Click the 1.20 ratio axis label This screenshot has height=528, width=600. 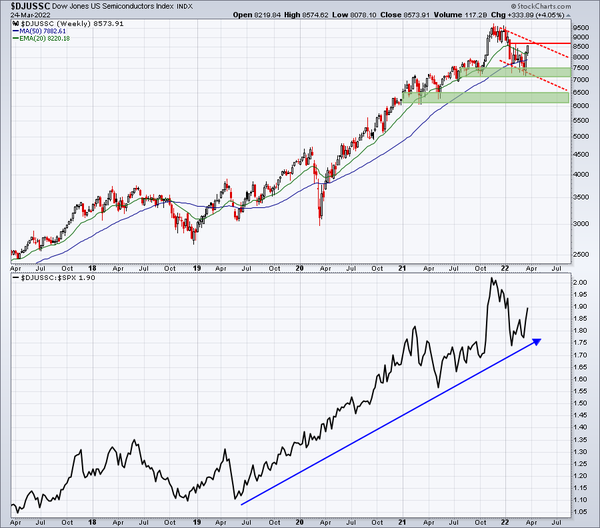pyautogui.click(x=580, y=476)
